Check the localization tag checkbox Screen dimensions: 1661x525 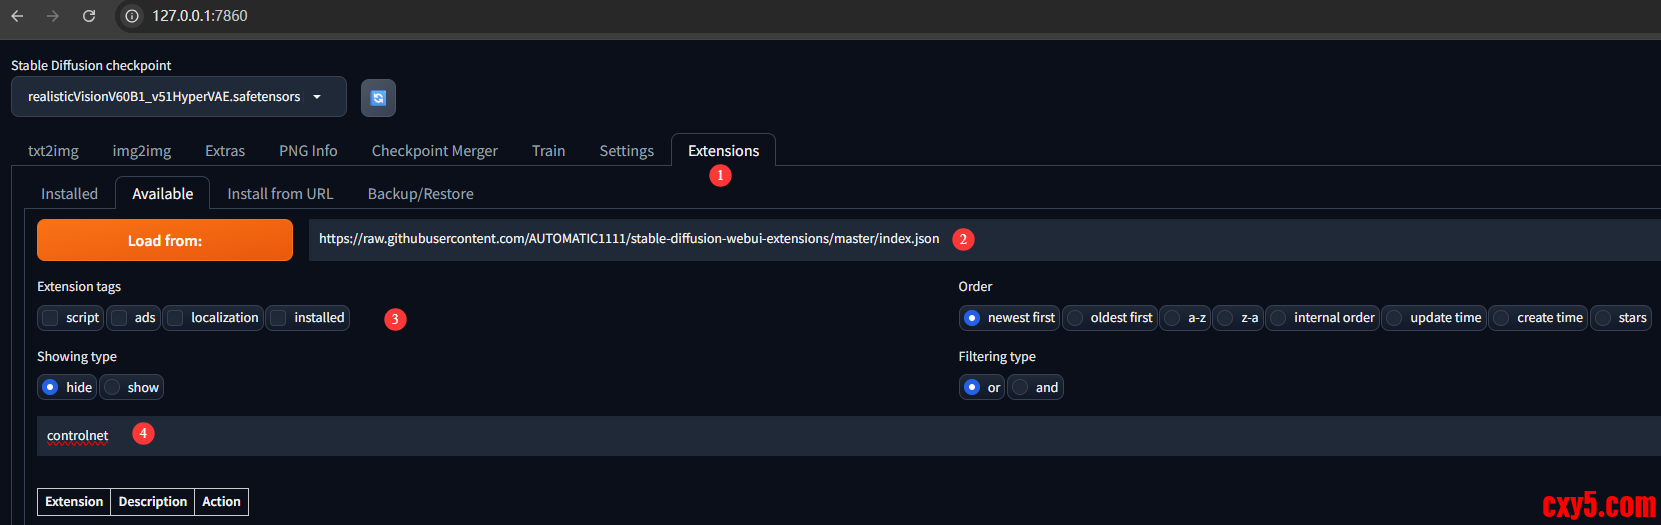pos(176,318)
